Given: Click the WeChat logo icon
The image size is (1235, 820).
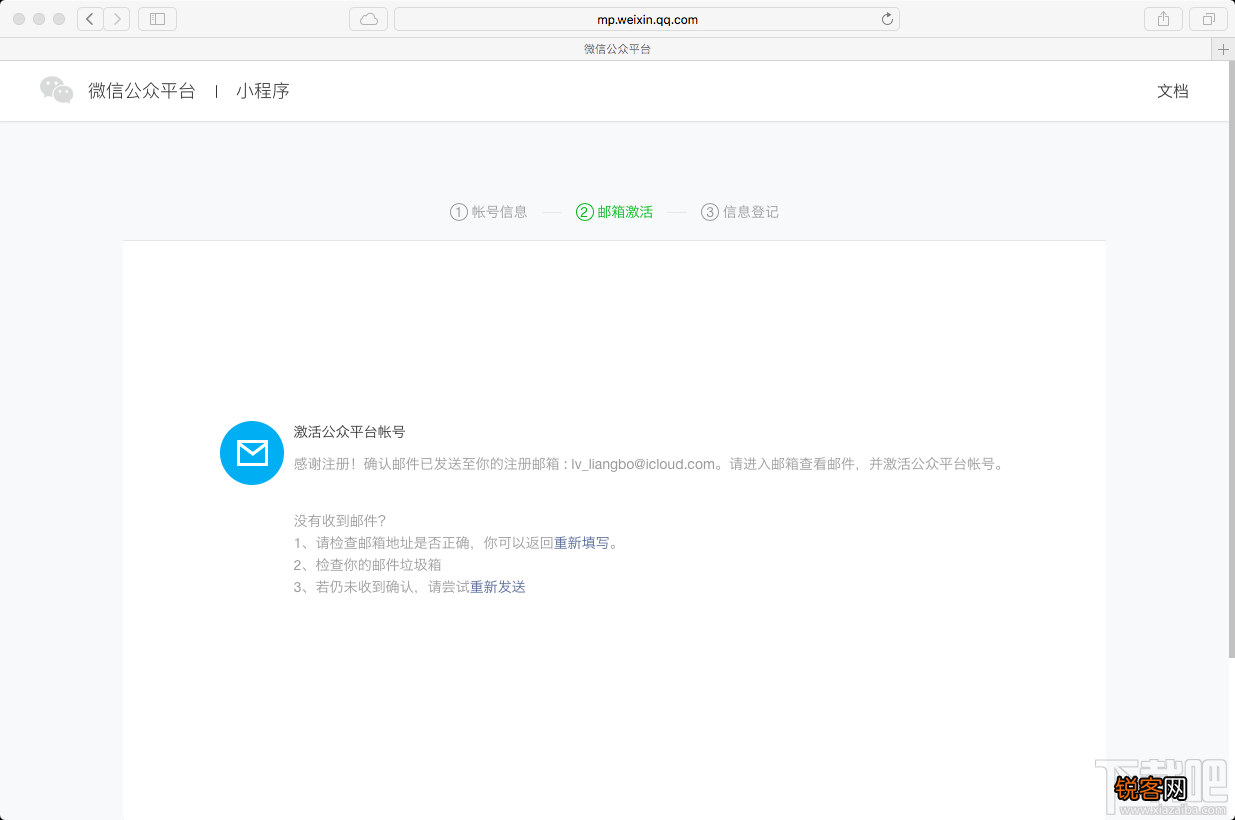Looking at the screenshot, I should pos(57,90).
